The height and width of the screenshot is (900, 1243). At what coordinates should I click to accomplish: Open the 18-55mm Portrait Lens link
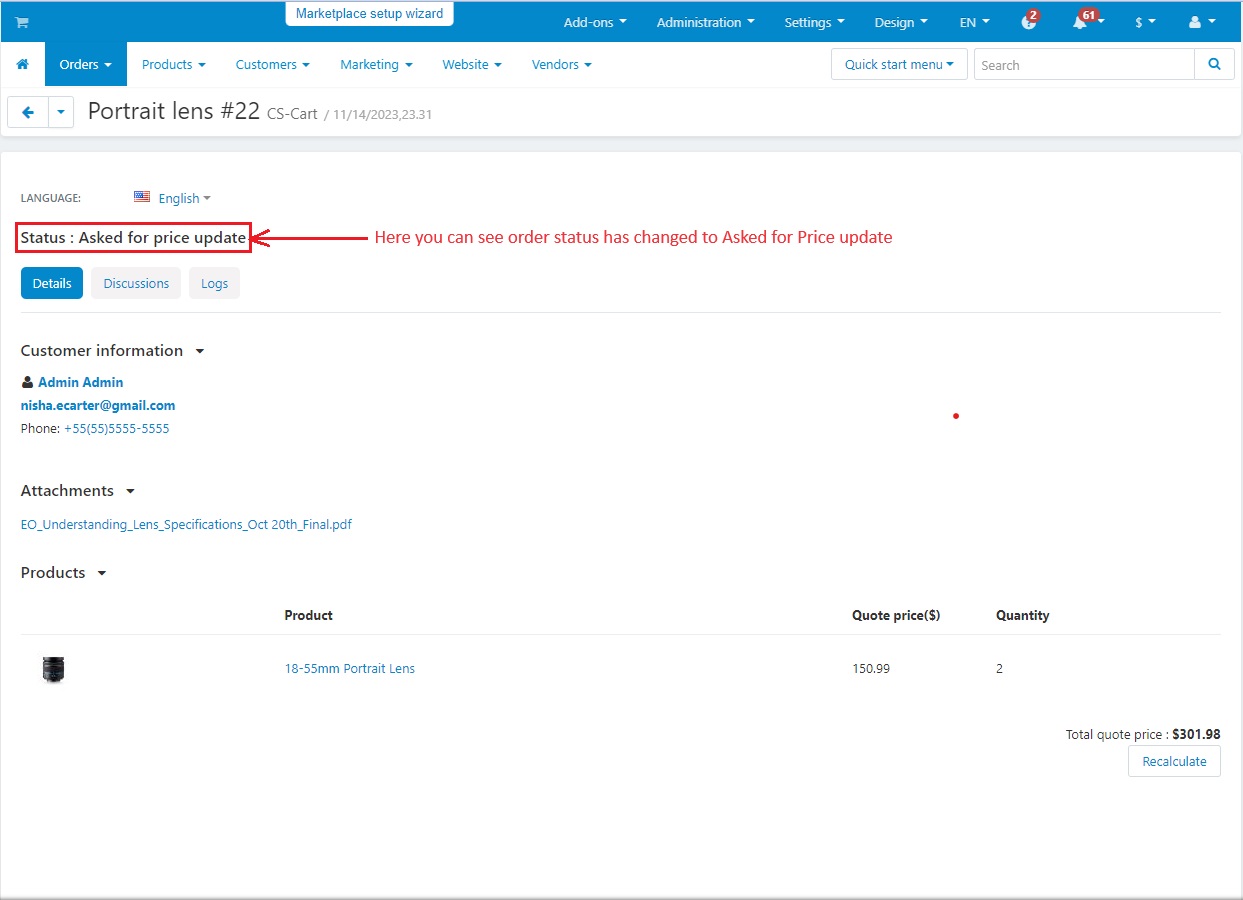coord(350,669)
